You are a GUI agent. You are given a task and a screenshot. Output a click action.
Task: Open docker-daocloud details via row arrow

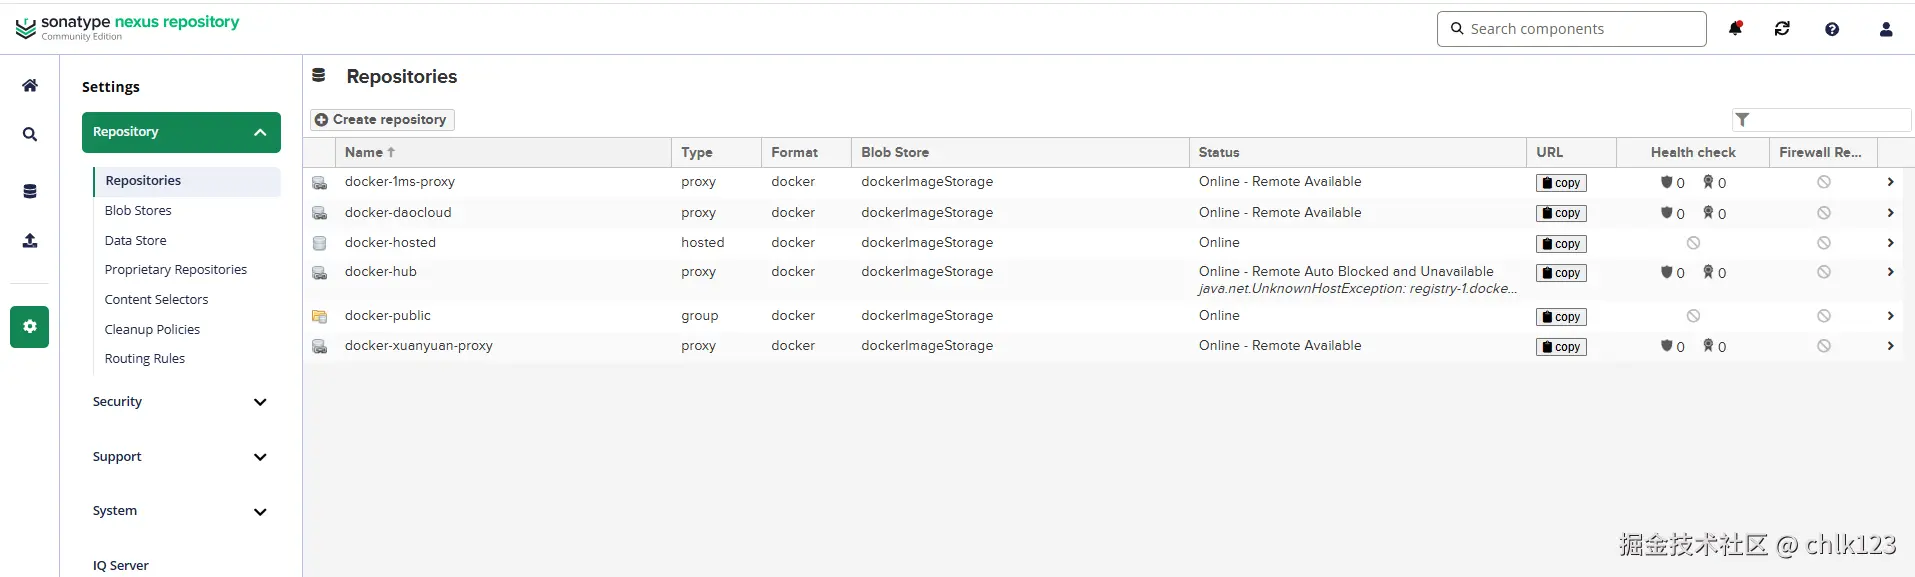coord(1890,213)
